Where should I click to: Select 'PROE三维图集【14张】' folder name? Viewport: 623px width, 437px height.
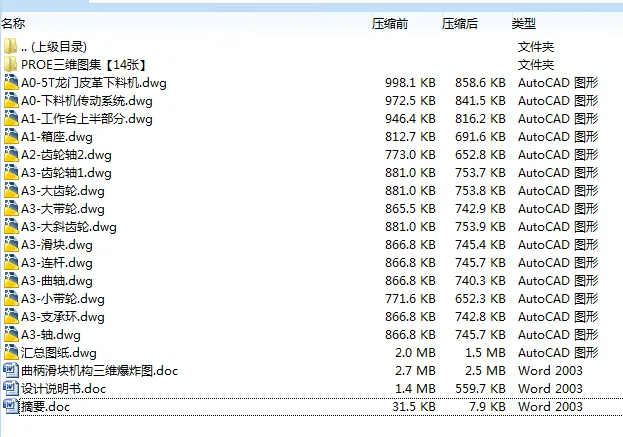pos(84,65)
